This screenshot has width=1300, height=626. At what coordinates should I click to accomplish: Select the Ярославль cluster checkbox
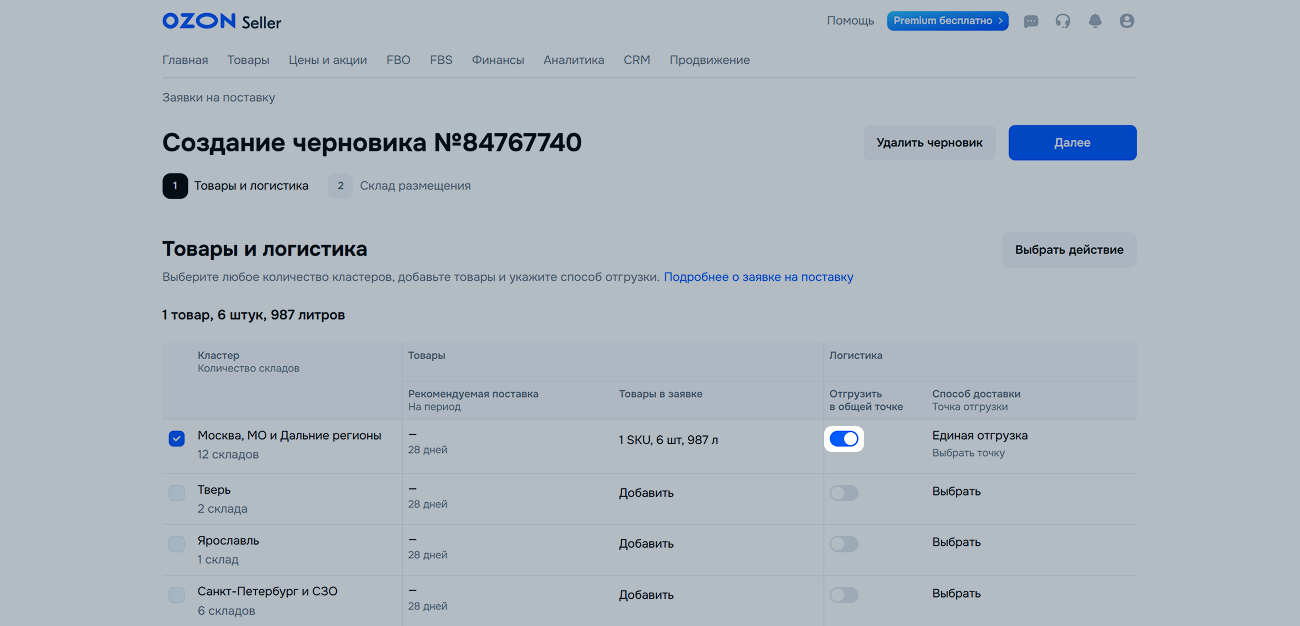coord(177,544)
